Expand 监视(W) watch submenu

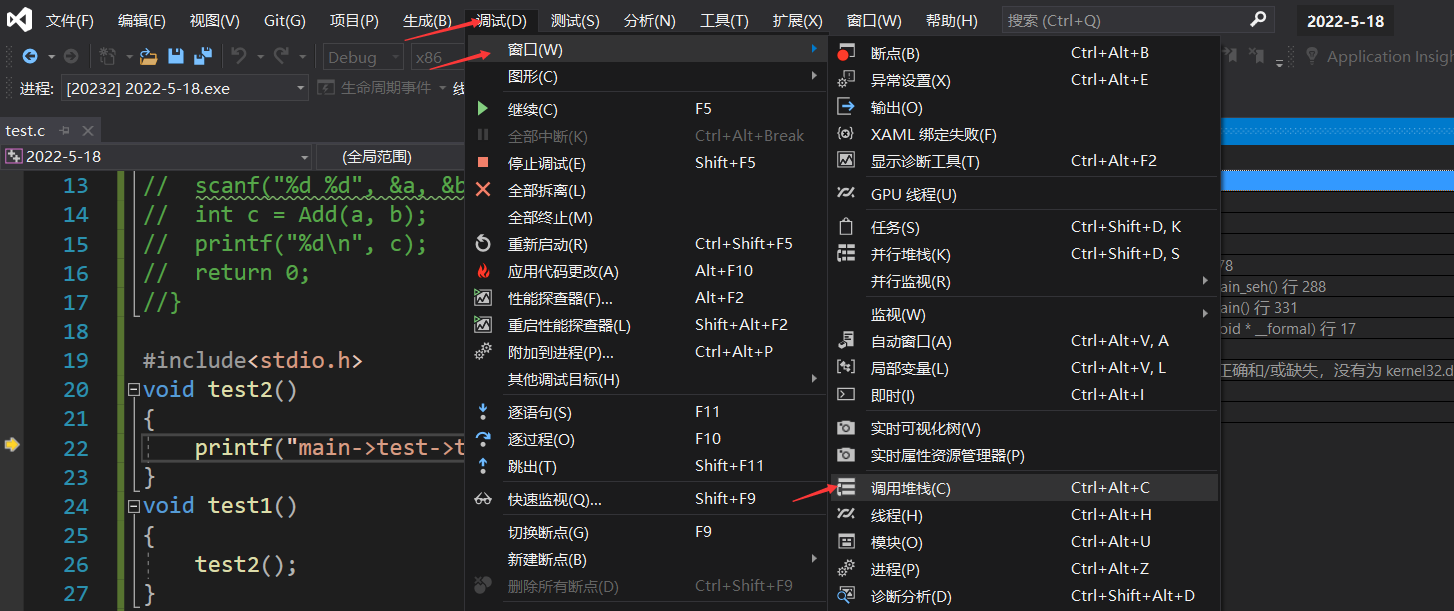click(x=1025, y=314)
